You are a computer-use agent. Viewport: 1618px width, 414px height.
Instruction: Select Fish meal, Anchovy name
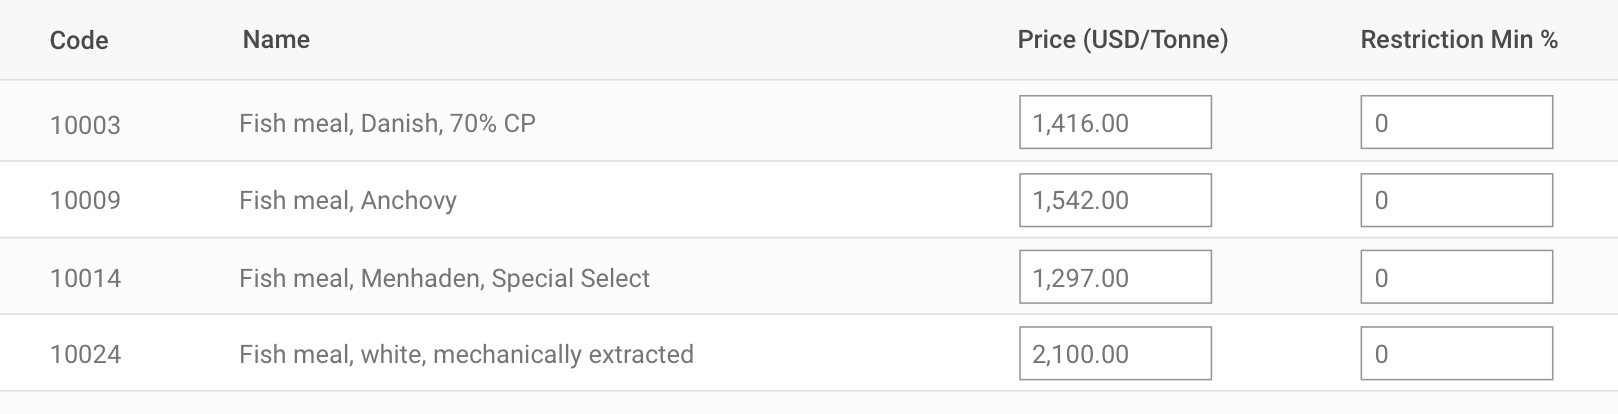click(348, 201)
